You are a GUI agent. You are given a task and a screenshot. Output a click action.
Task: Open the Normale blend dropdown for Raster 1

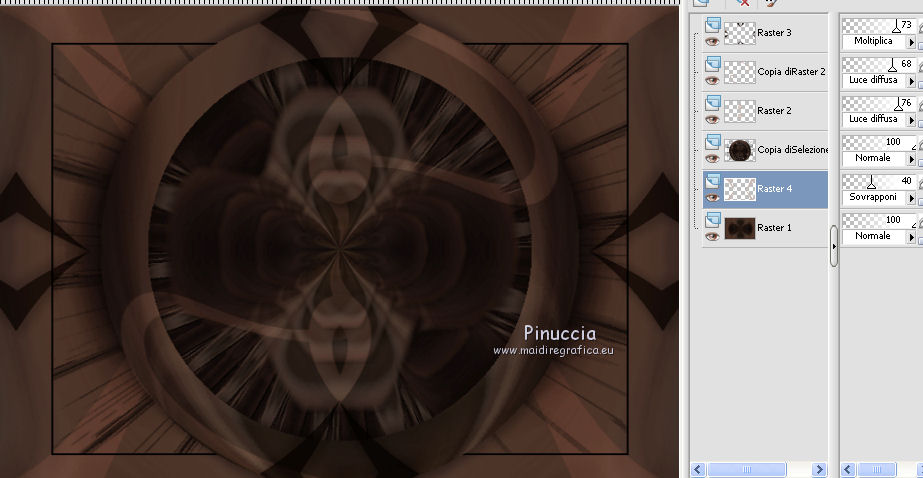click(x=912, y=237)
